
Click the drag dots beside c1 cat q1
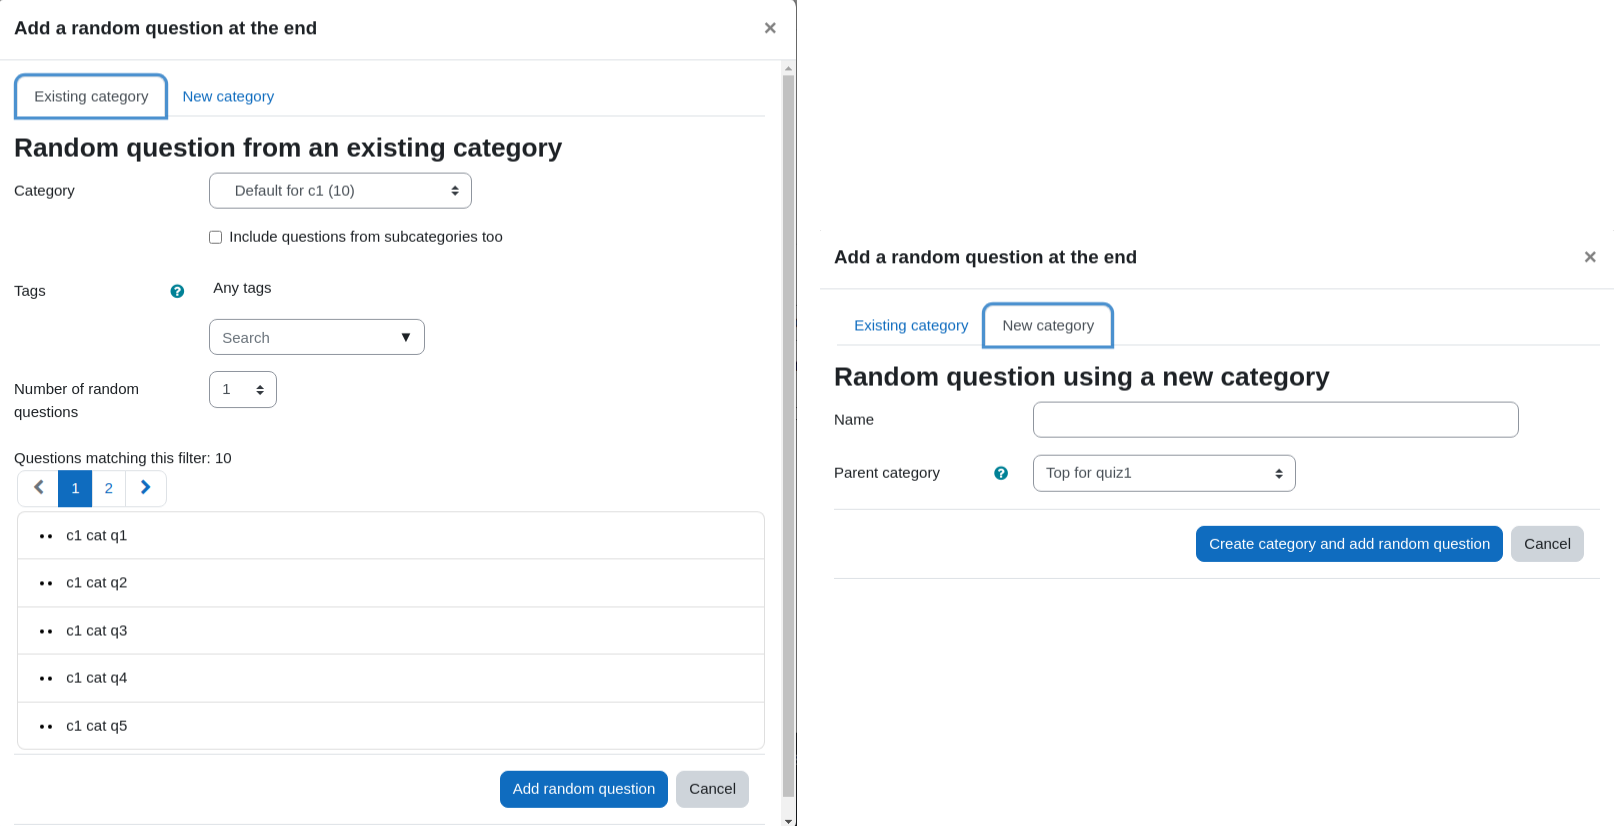coord(46,536)
